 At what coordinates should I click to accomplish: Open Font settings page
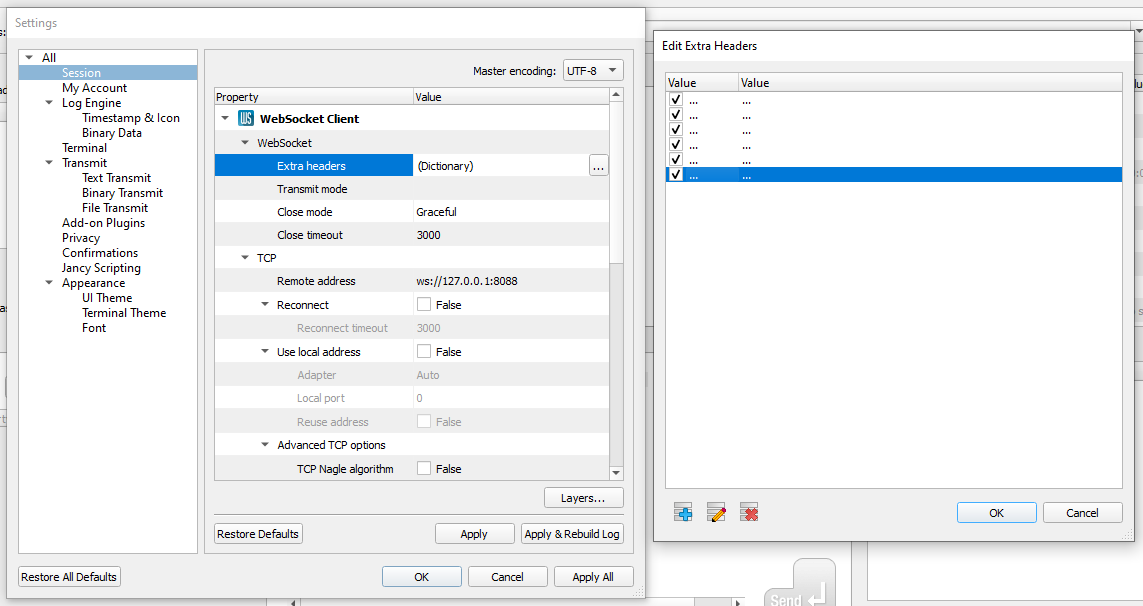coord(94,328)
